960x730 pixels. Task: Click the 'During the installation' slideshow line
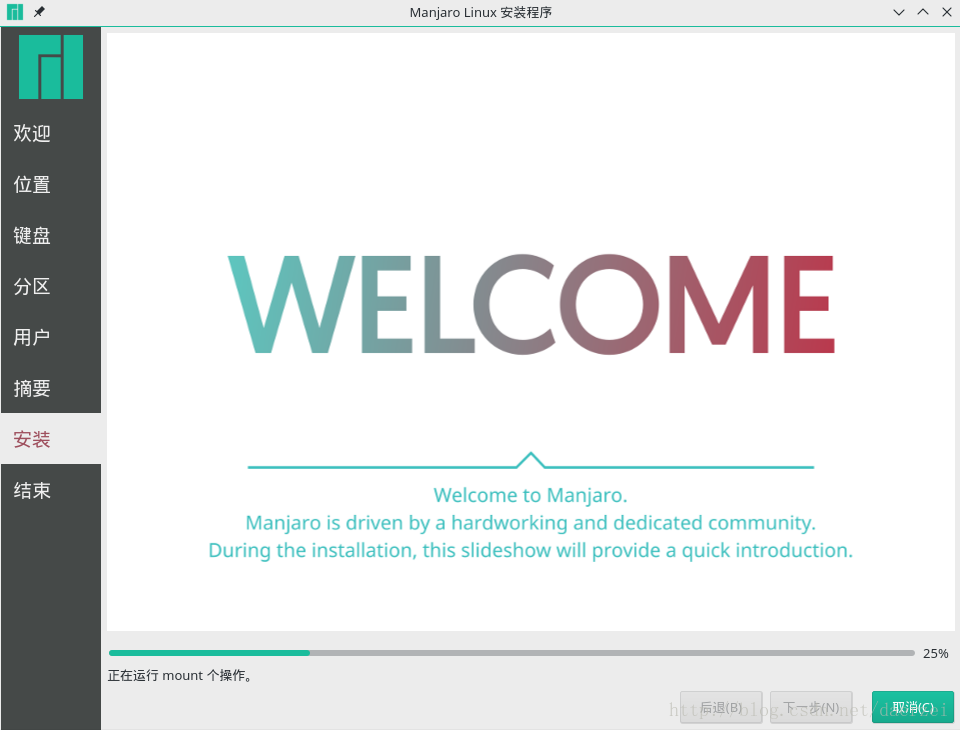click(x=530, y=550)
